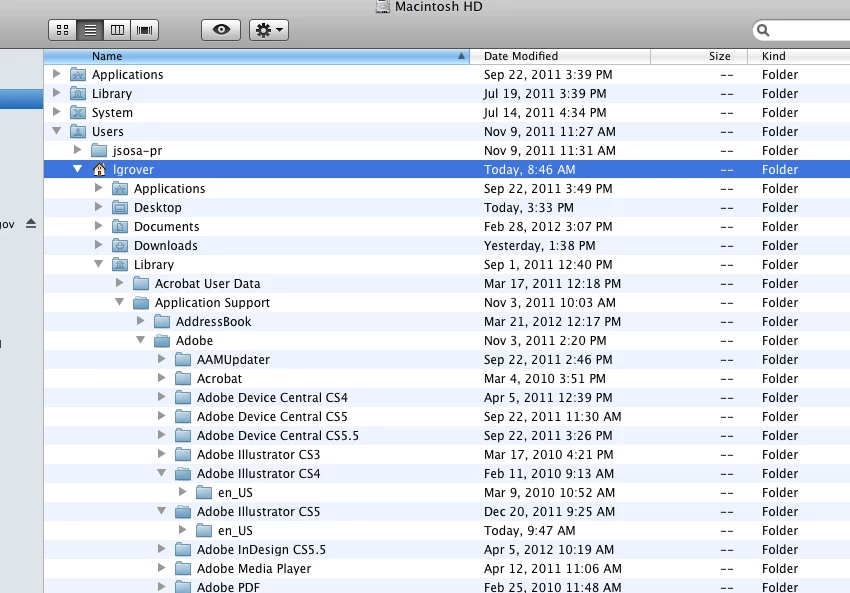Click the search field

pos(802,30)
